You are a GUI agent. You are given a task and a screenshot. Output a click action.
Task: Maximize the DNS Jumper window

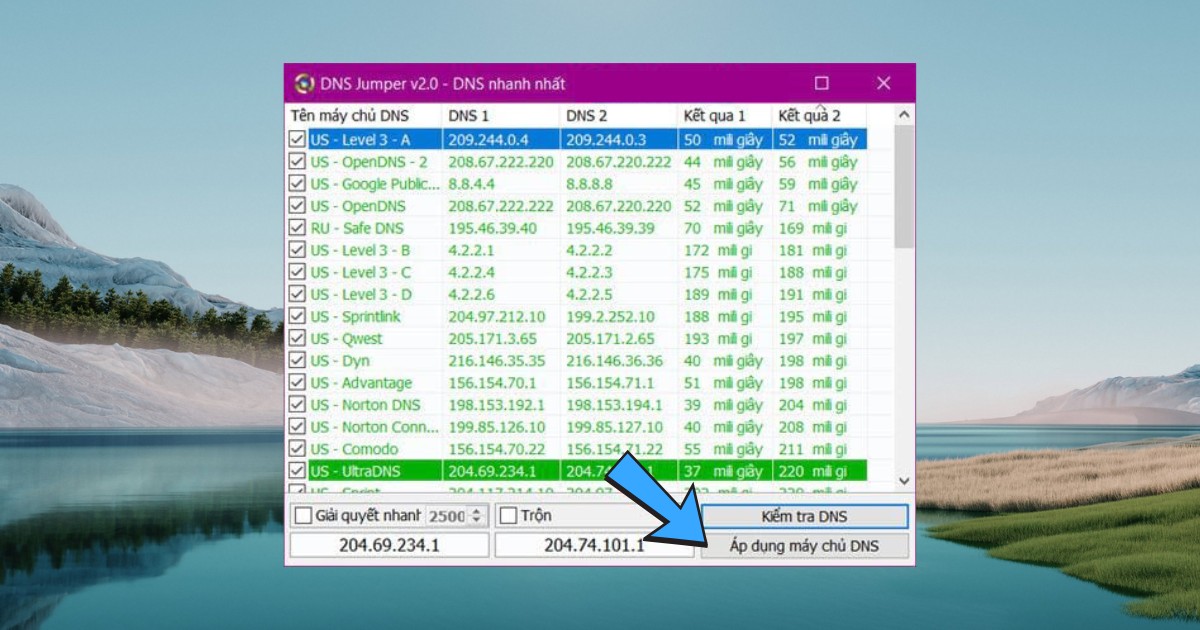[822, 83]
